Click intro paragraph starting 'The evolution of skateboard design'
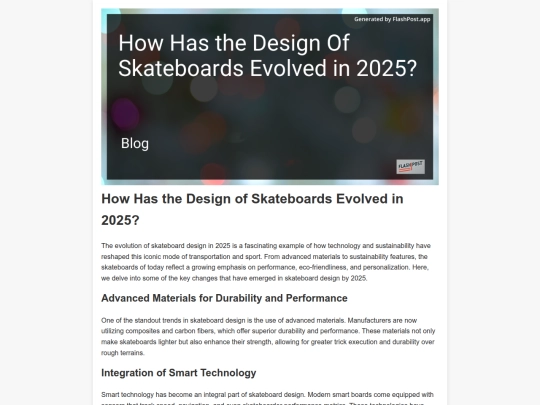This screenshot has width=540, height=405. tap(266, 262)
